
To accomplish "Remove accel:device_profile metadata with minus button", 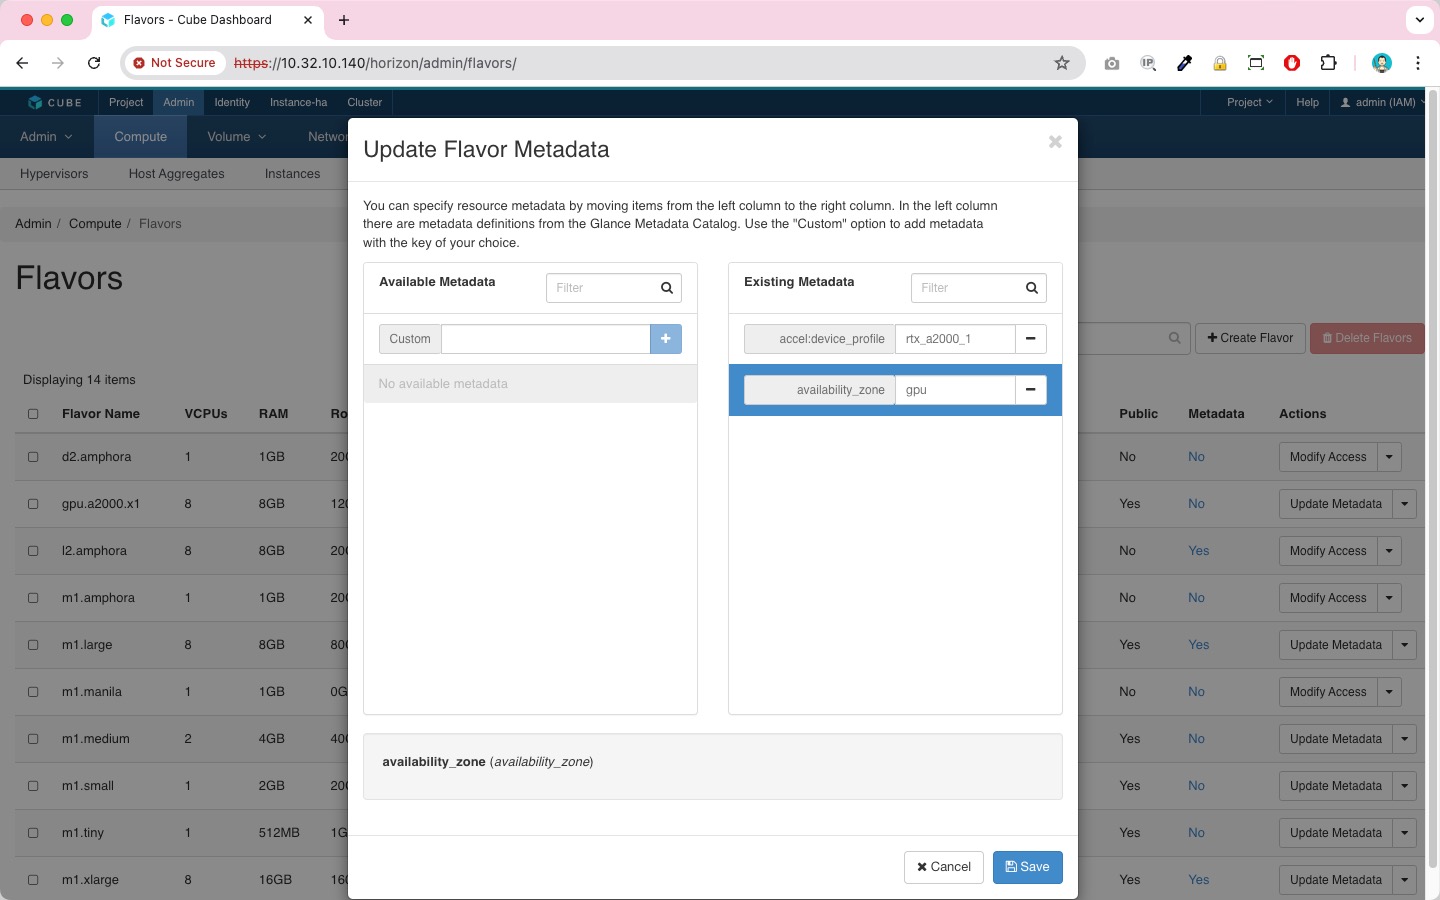I will click(1031, 339).
